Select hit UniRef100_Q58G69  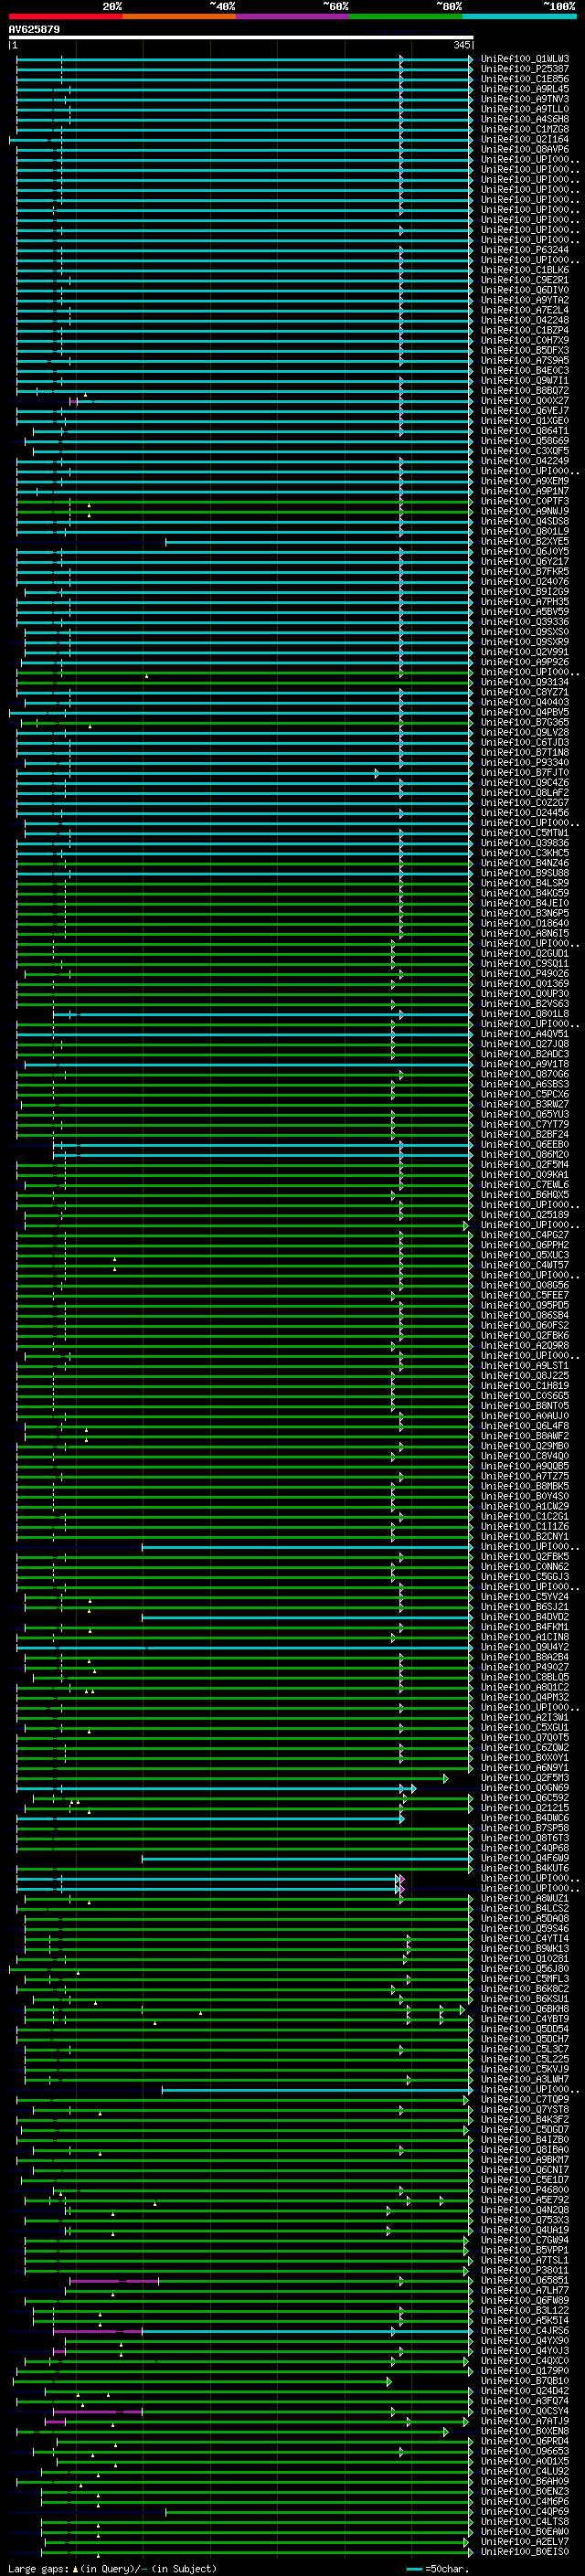click(x=525, y=441)
